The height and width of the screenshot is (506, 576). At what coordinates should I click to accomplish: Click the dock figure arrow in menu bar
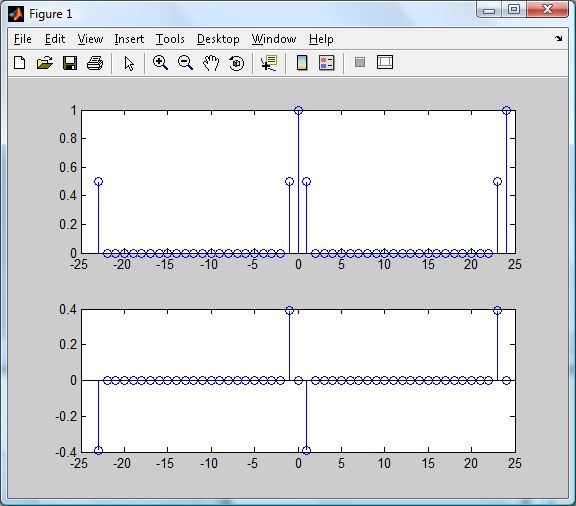(559, 38)
